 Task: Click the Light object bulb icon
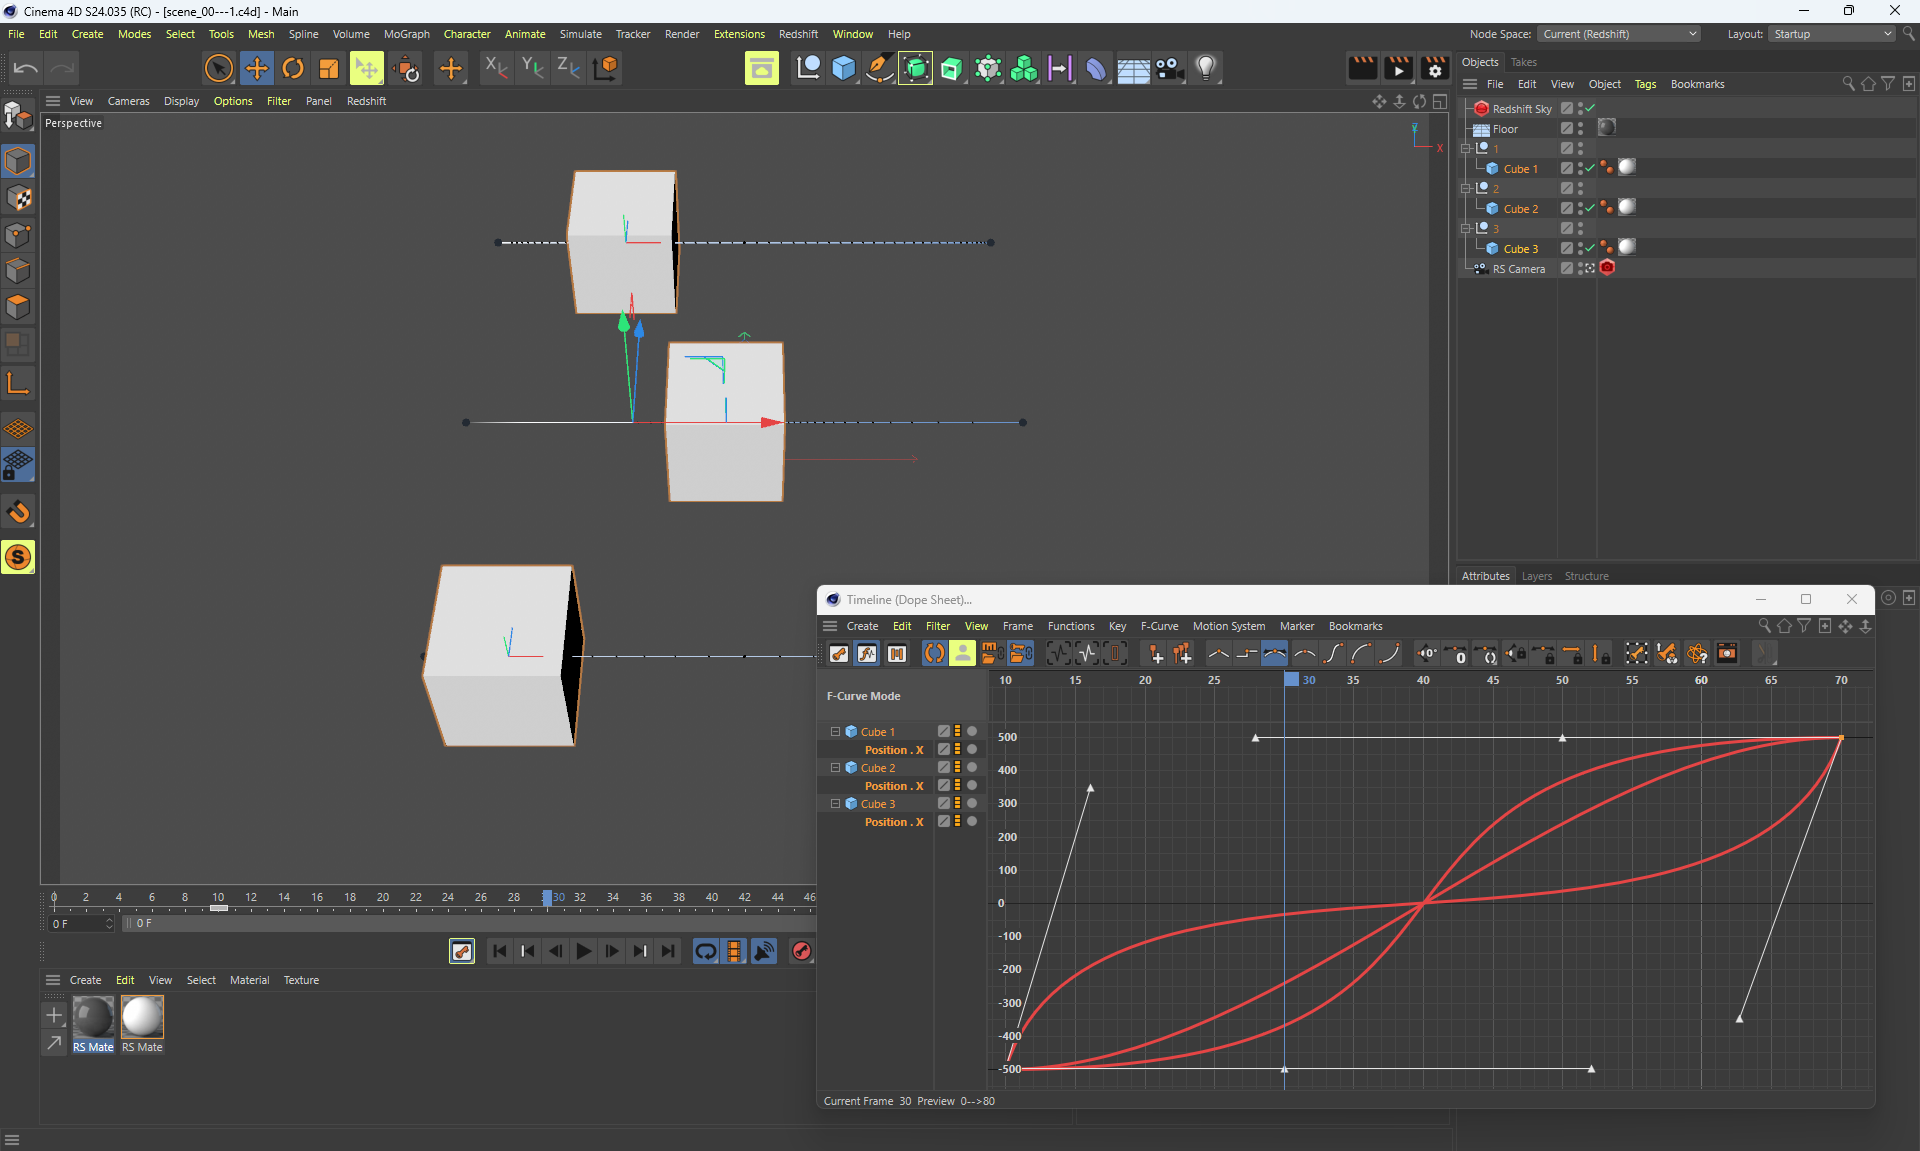1206,68
